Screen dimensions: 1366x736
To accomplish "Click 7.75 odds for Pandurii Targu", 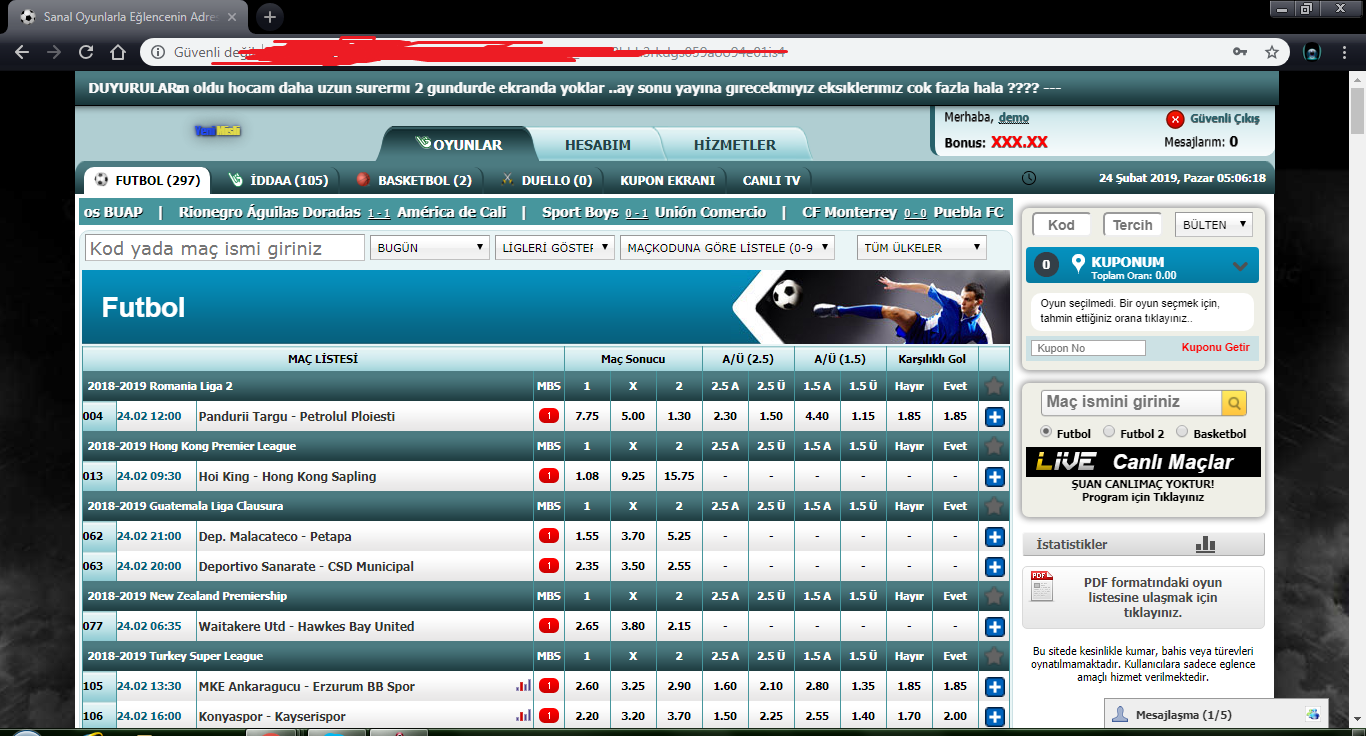I will coord(587,416).
